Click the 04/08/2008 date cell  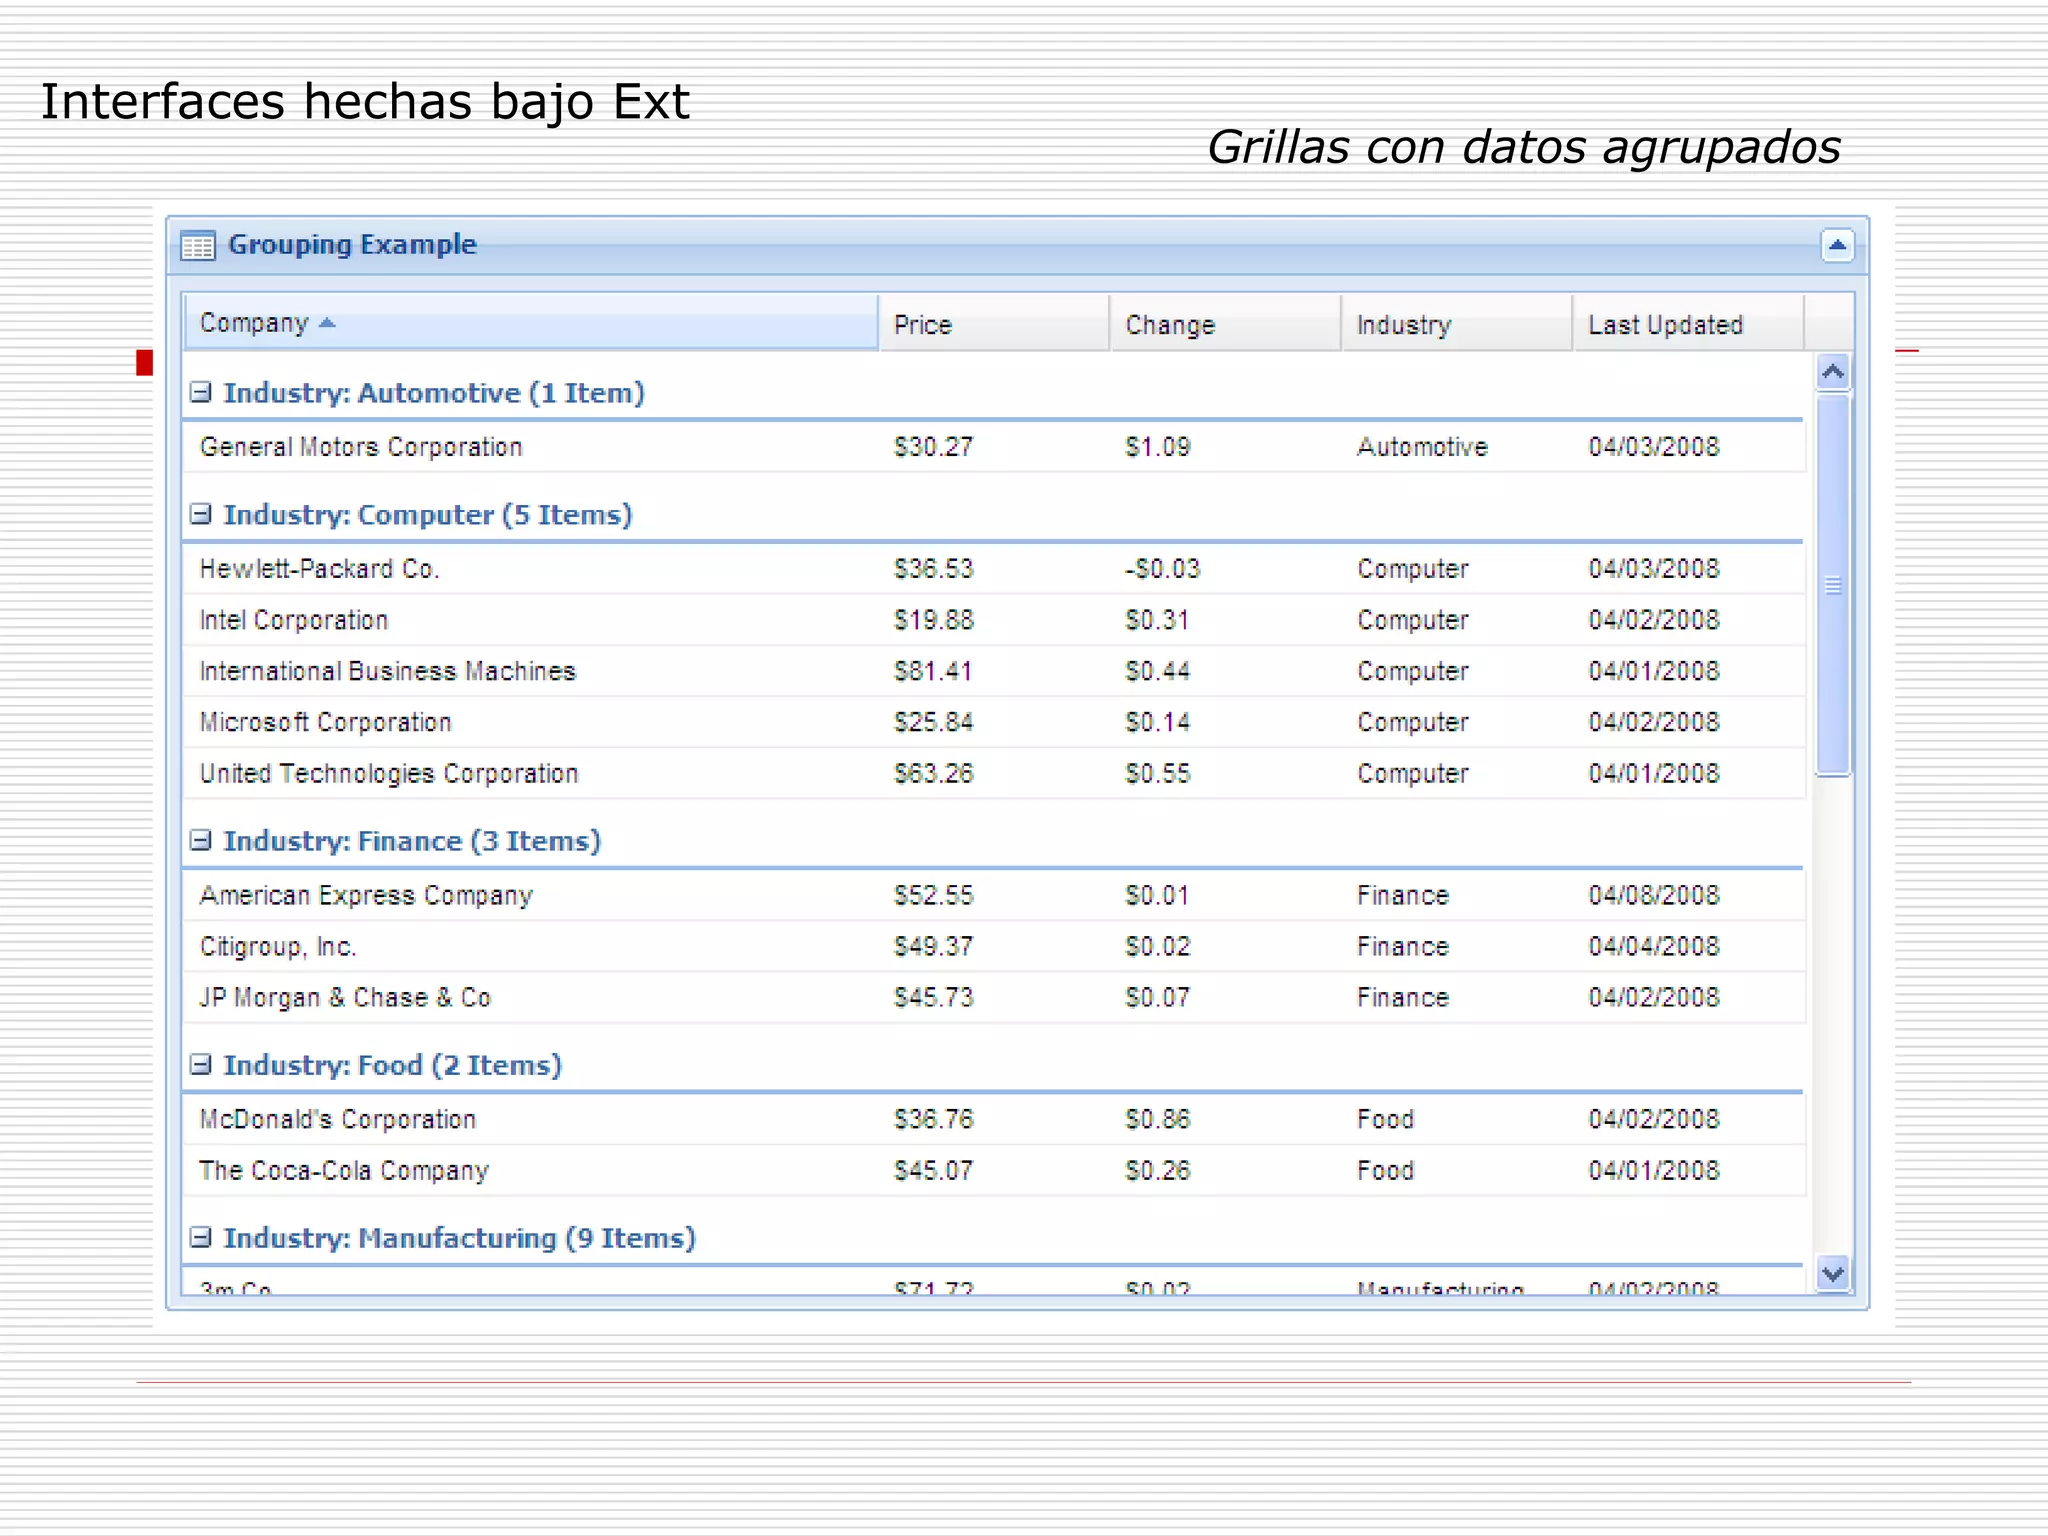coord(1654,895)
